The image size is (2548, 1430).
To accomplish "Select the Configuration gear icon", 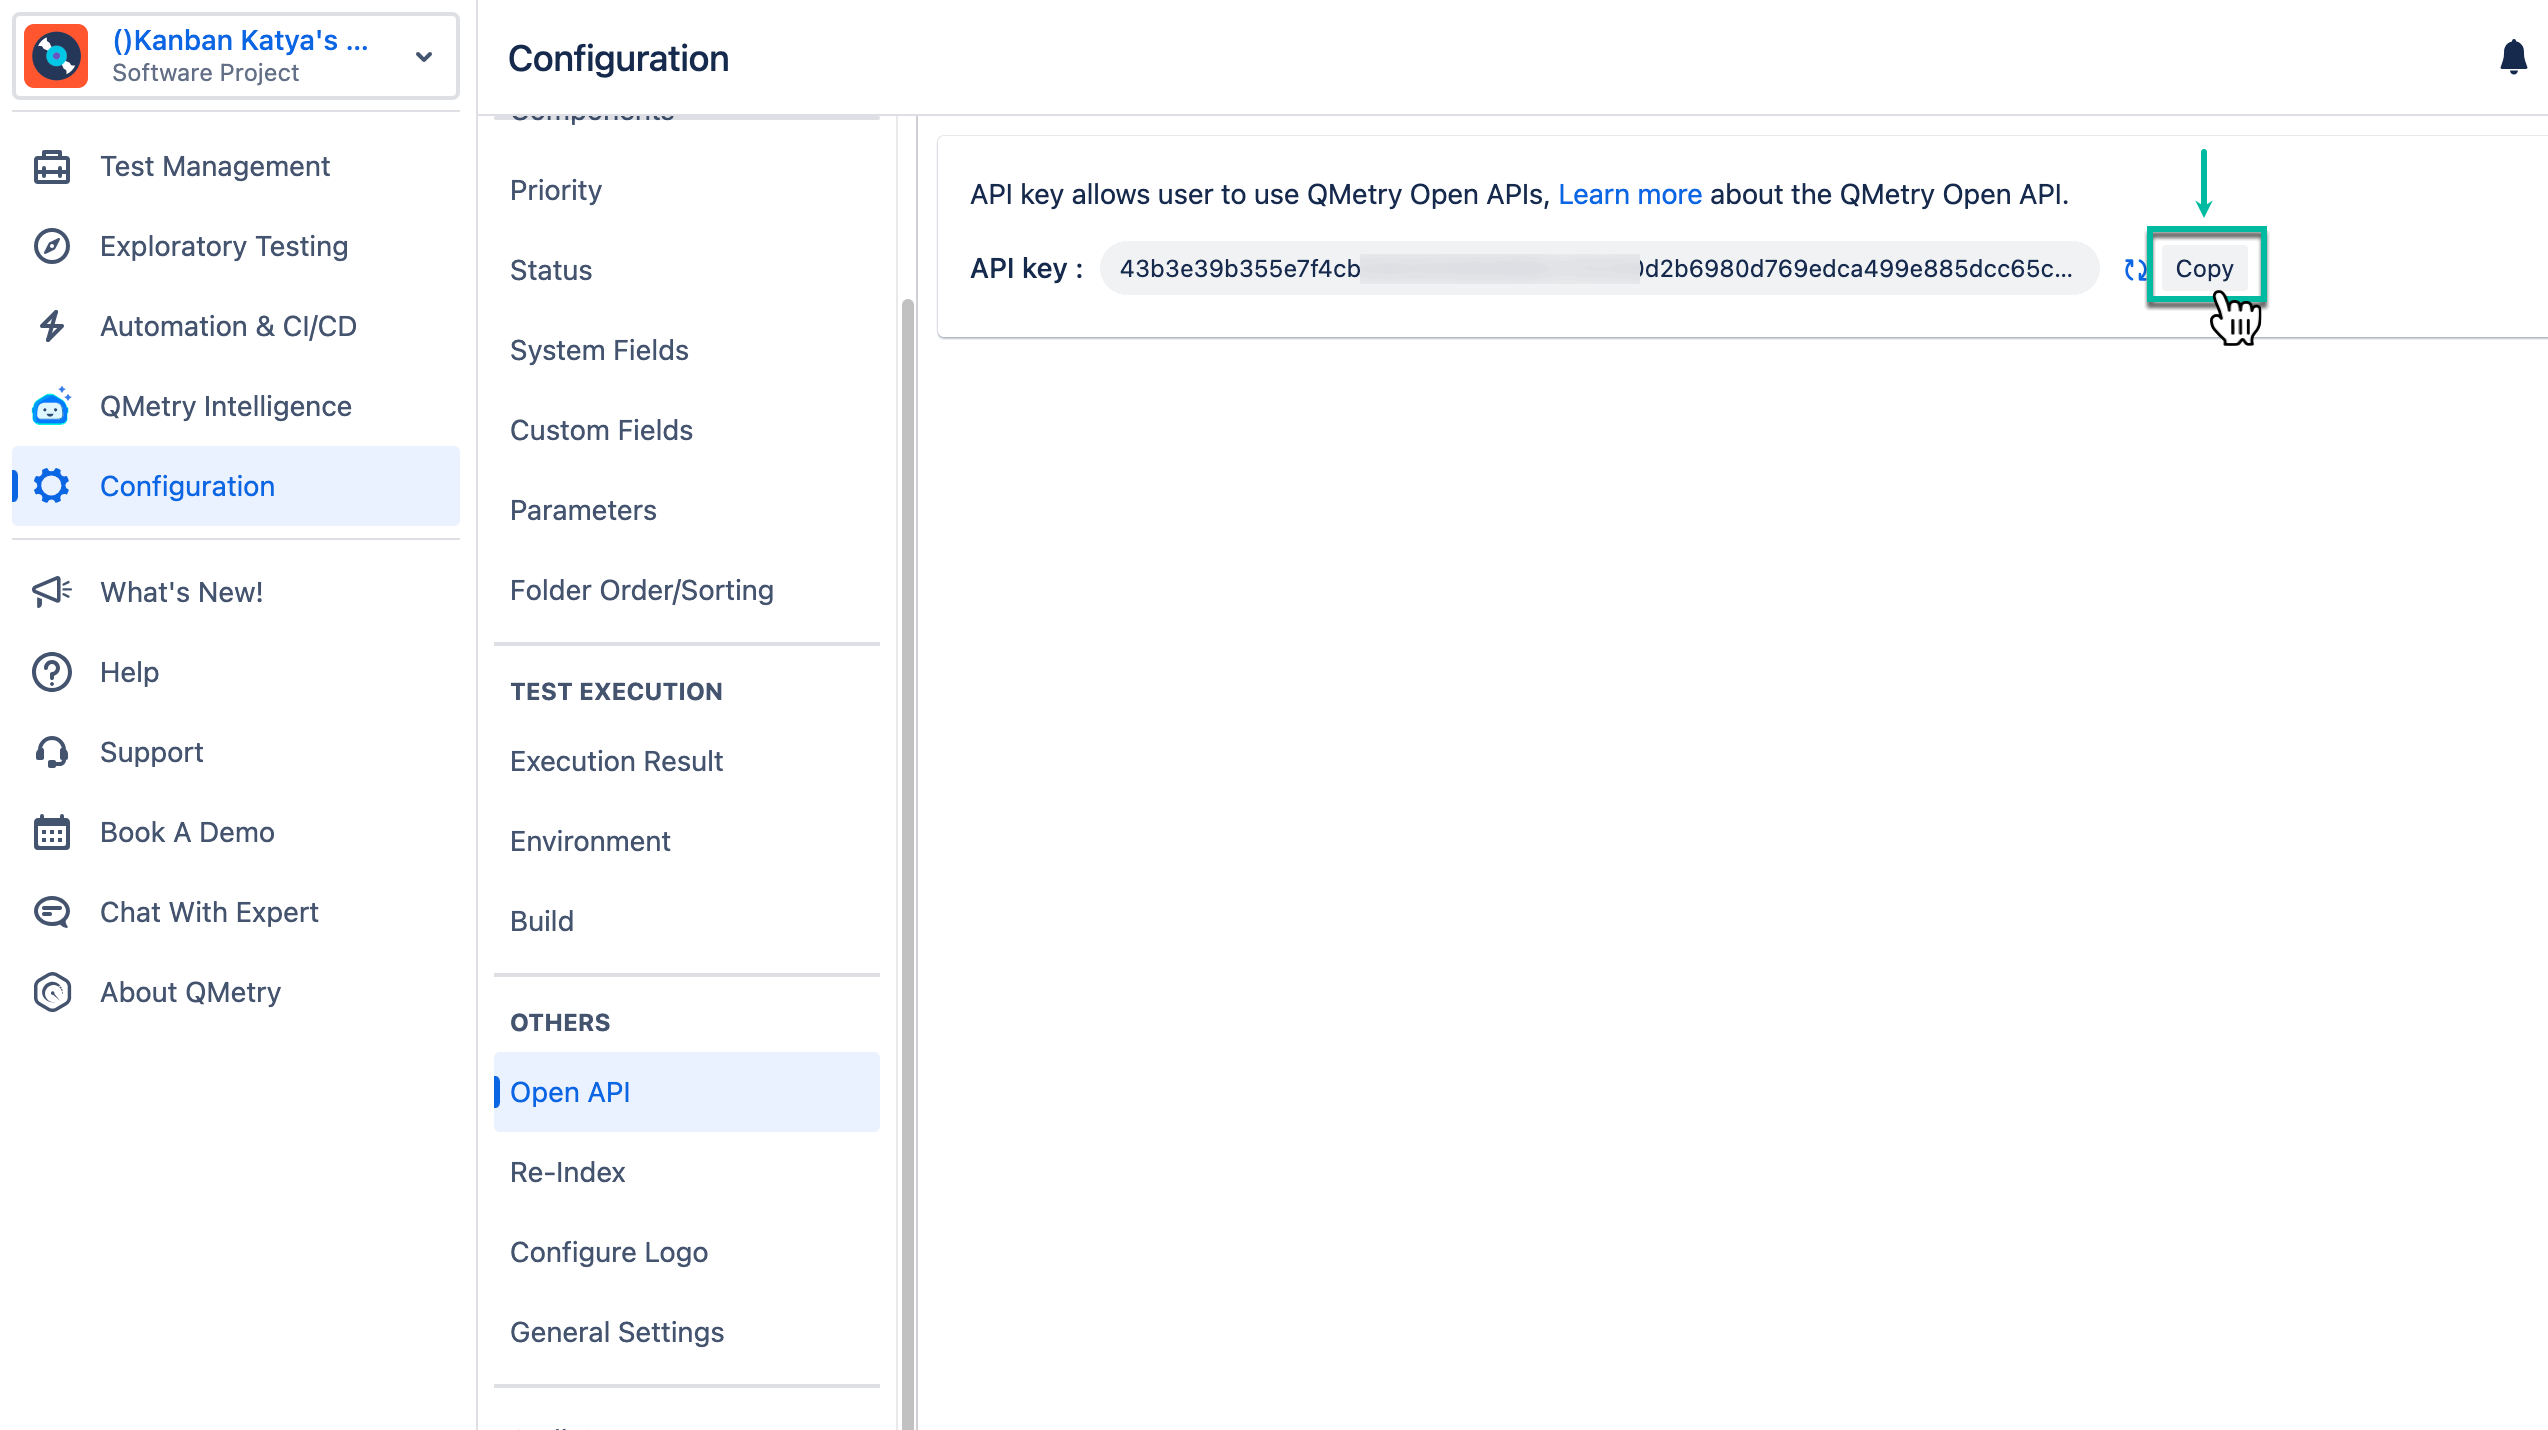I will tap(50, 486).
